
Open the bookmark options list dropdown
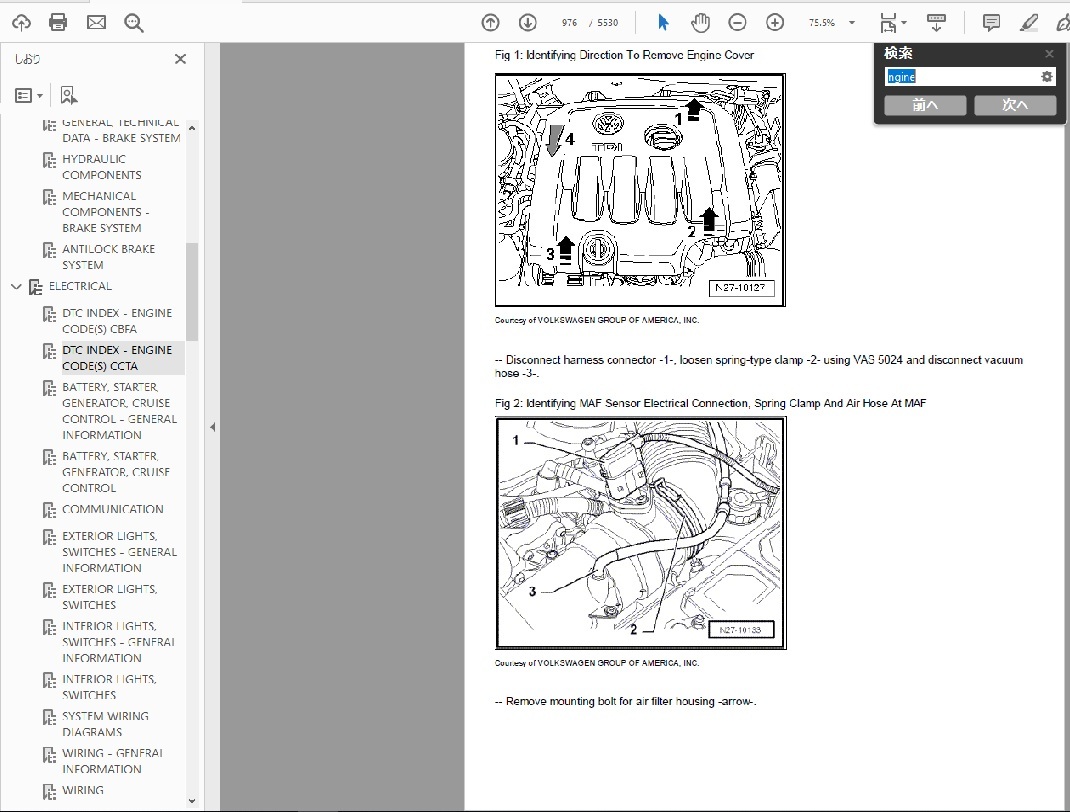(x=29, y=96)
